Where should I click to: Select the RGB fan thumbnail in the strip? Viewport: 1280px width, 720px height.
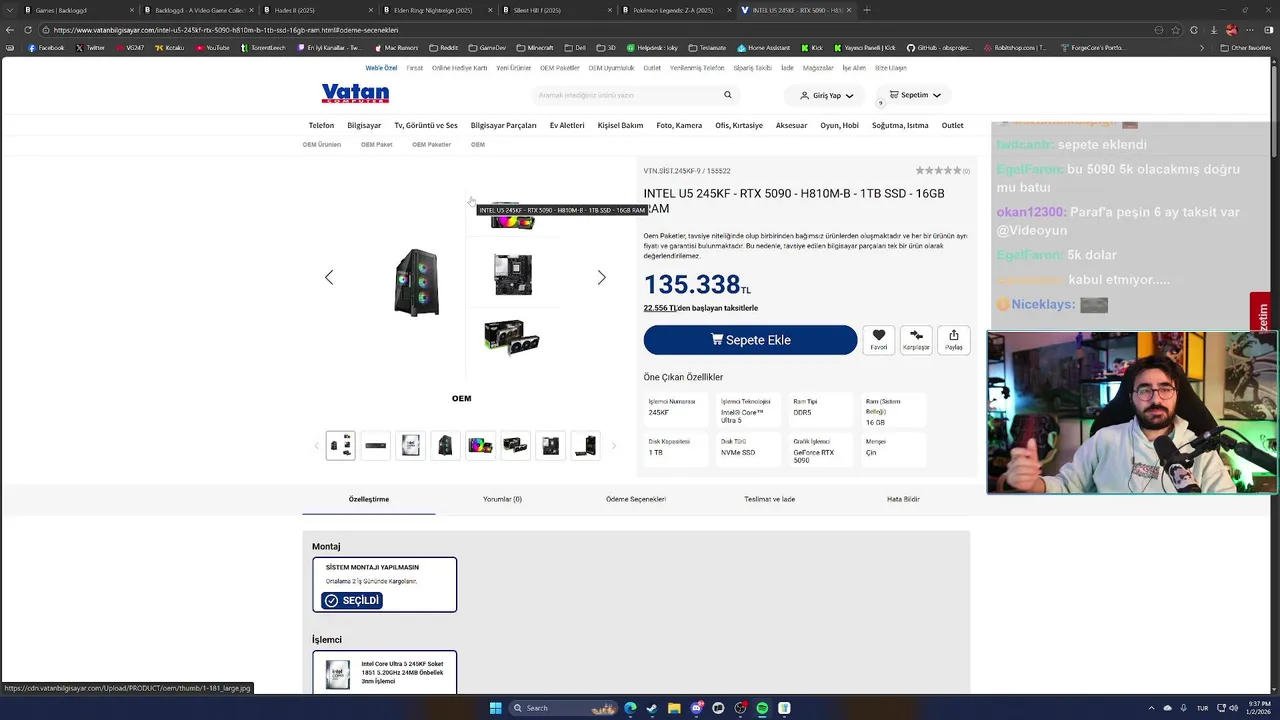[x=480, y=445]
